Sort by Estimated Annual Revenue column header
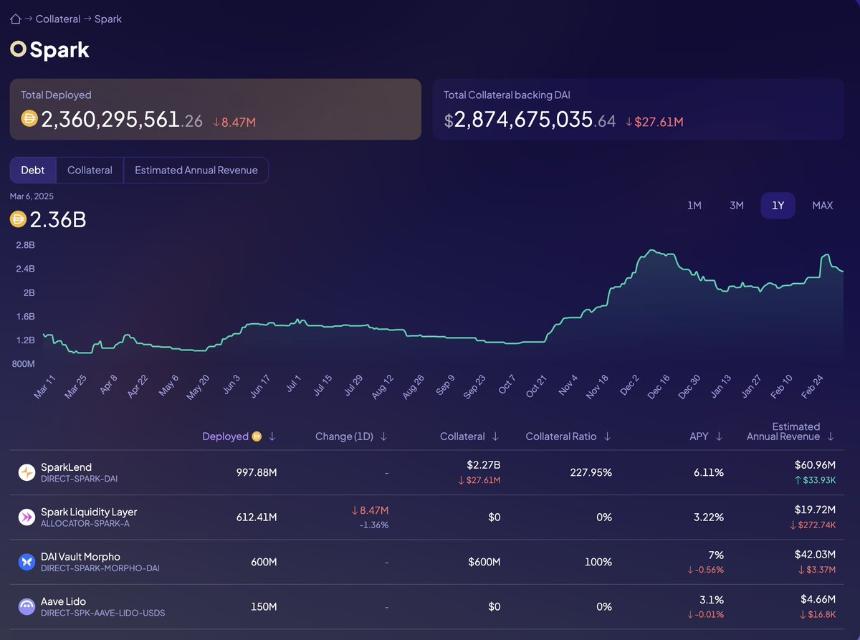Screen dimensions: 860x640 pos(783,431)
